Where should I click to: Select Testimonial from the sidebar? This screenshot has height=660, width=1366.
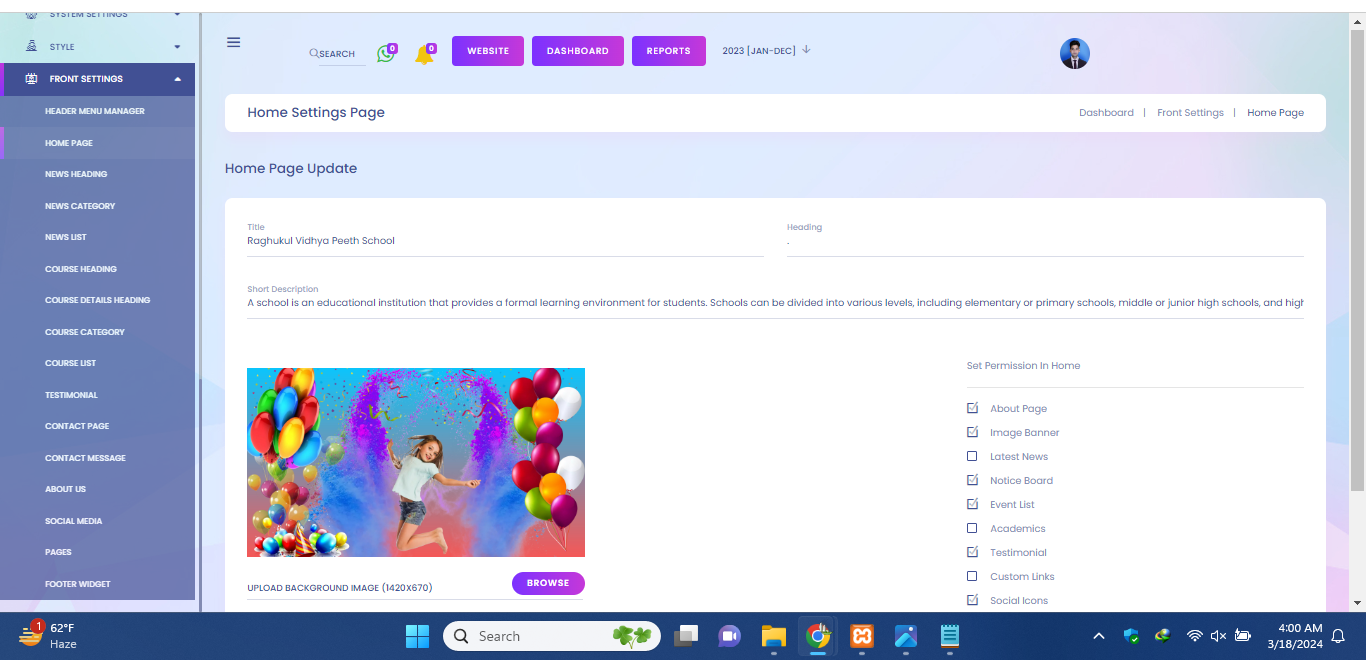click(x=71, y=395)
